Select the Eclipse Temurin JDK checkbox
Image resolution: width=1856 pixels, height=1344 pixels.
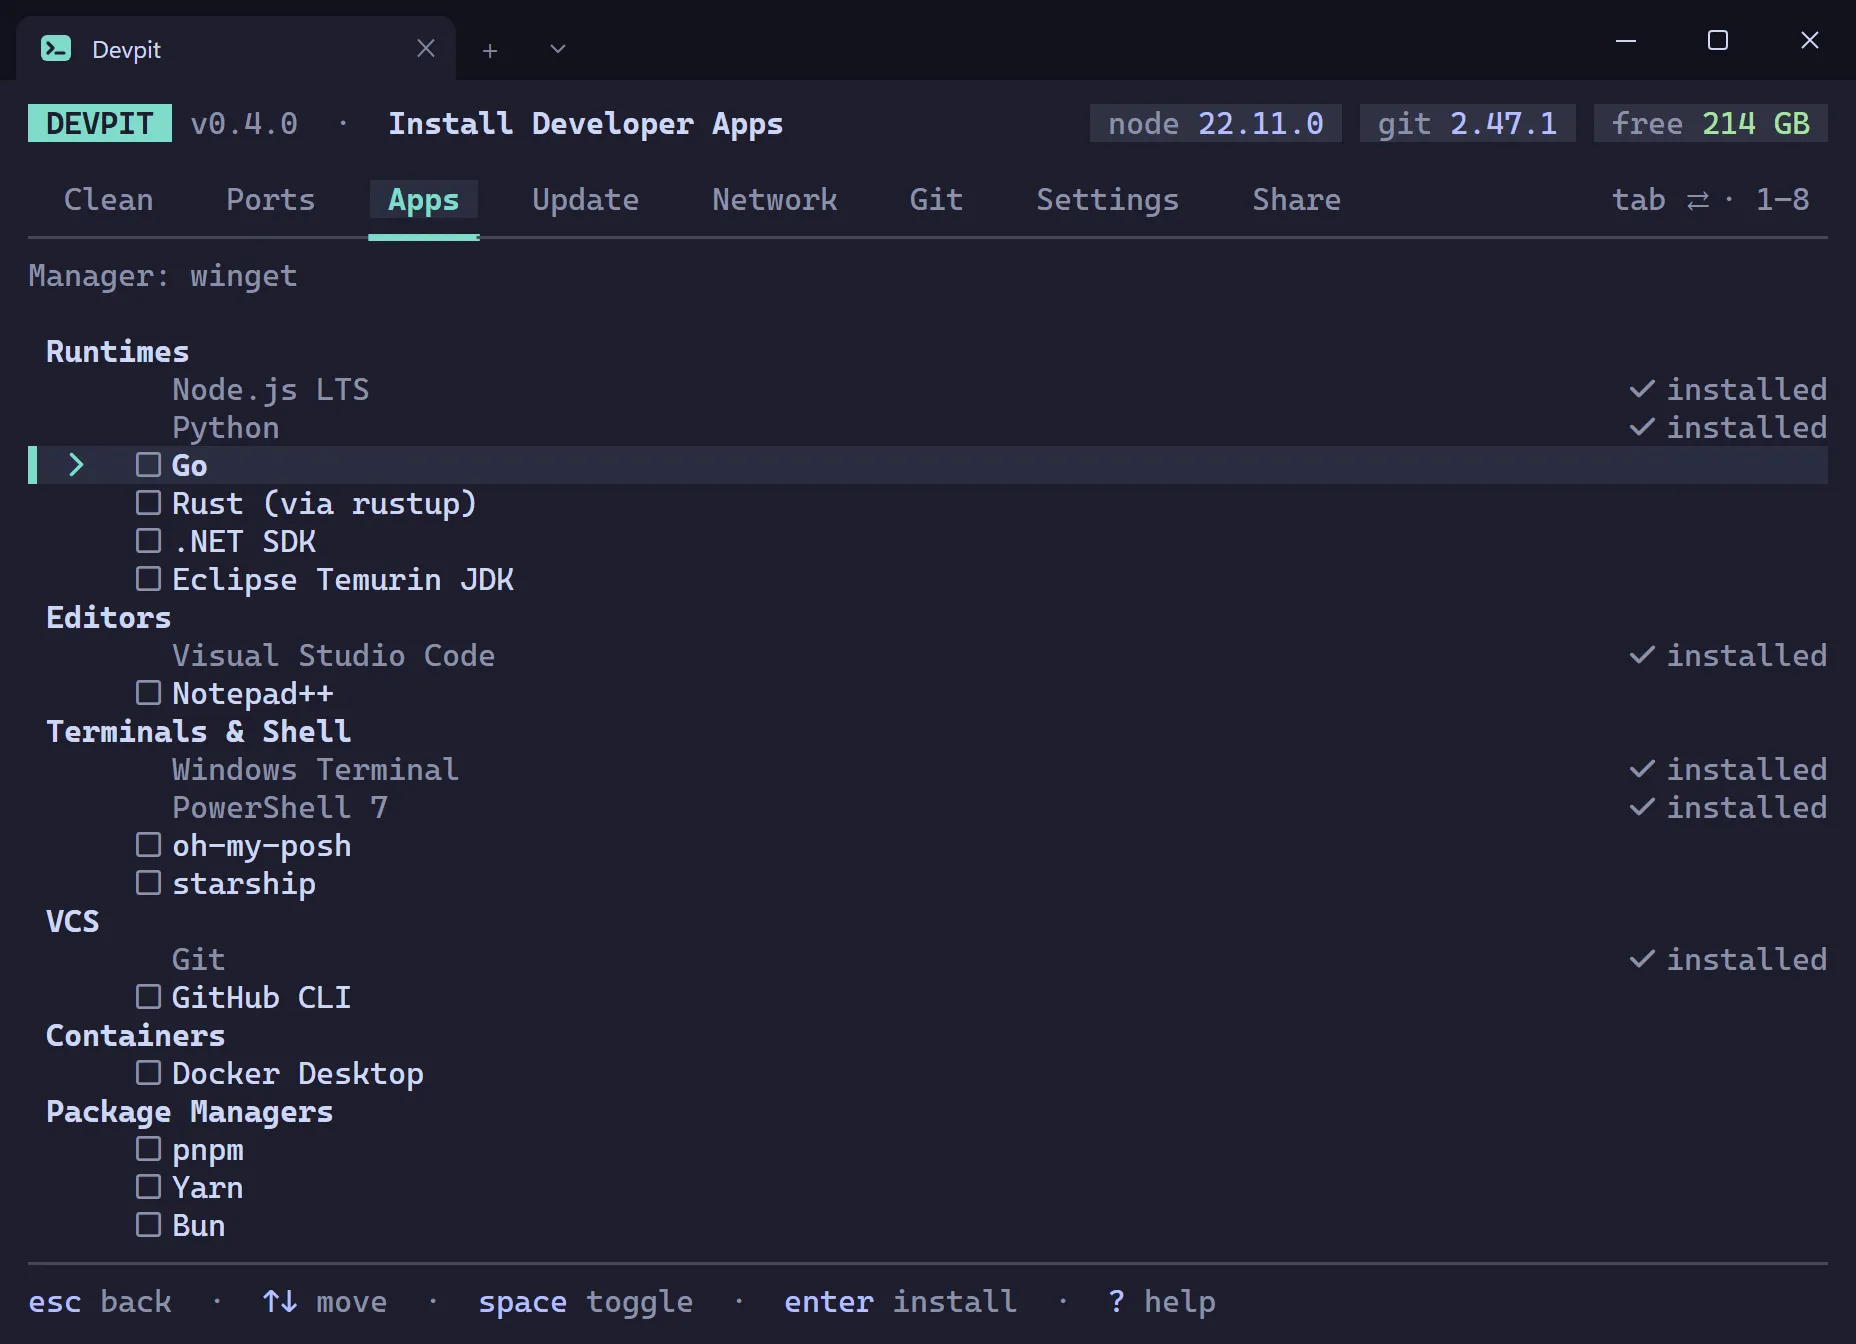pos(148,579)
